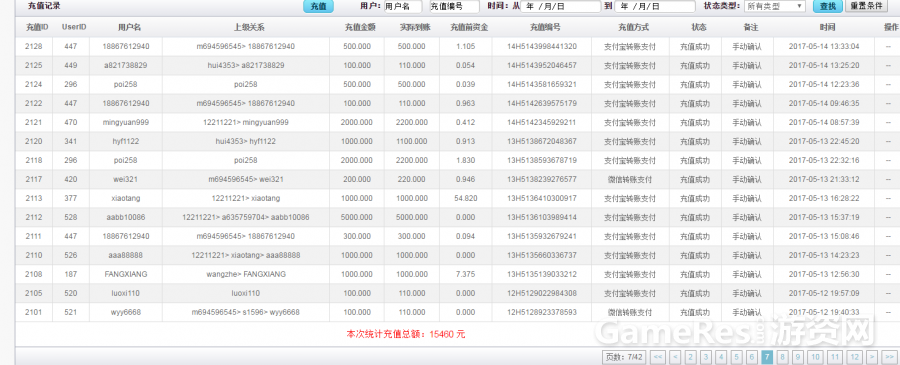Viewport: 900px width, 365px height.
Task: Go to first page with << button
Action: [658, 357]
